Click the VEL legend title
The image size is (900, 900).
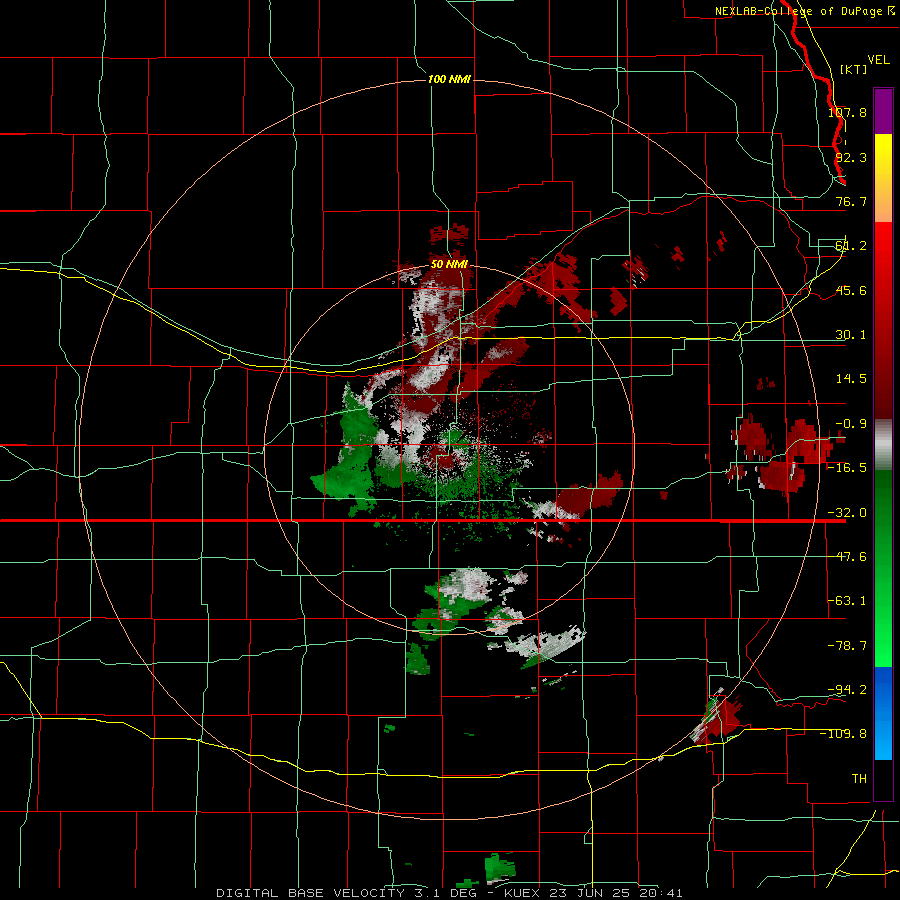[878, 60]
